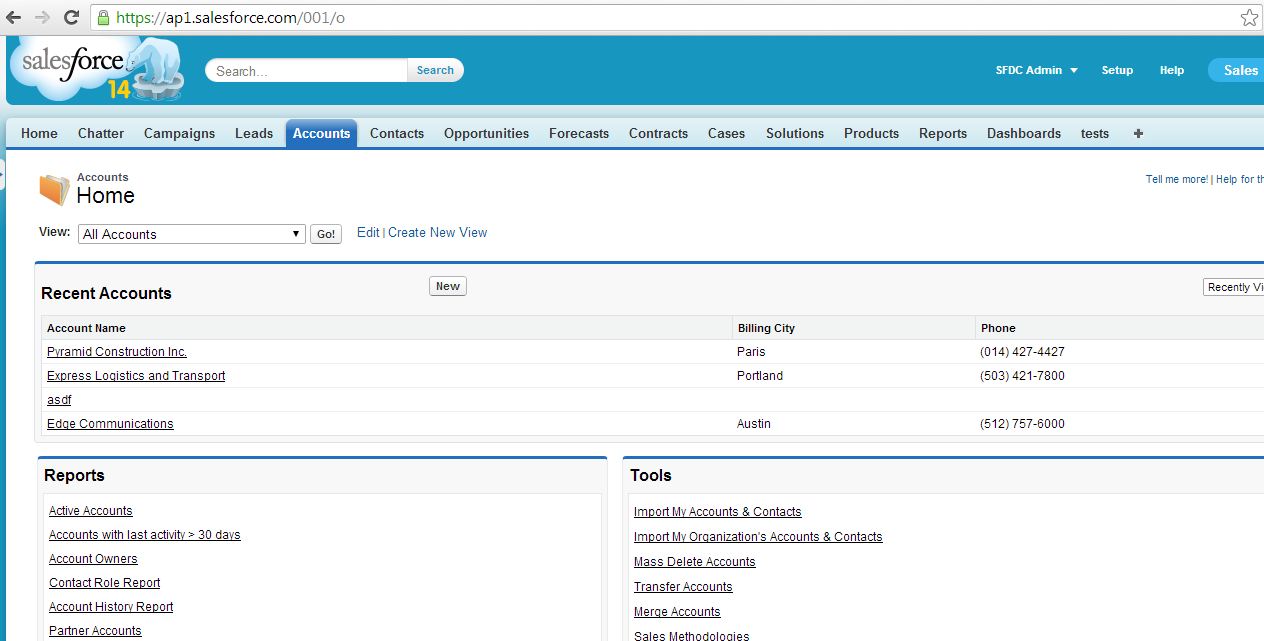The image size is (1264, 641).
Task: Add a tab with plus icon
Action: pos(1138,133)
